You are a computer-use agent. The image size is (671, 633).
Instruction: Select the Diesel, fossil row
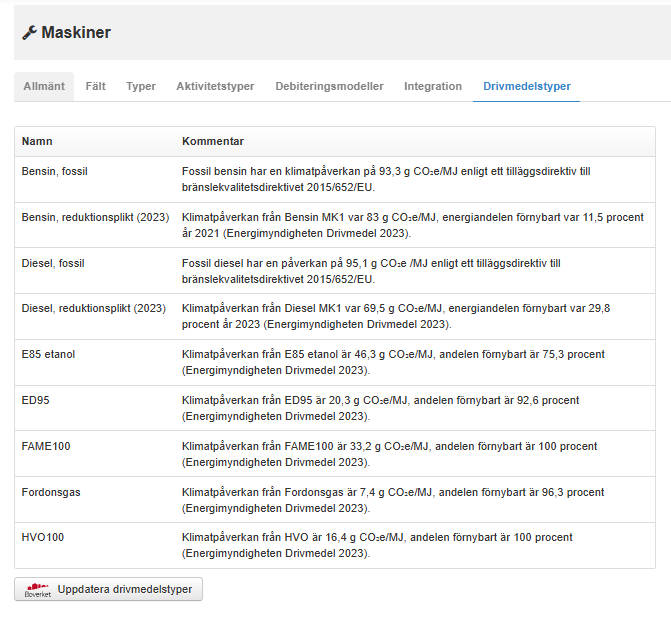click(x=53, y=263)
